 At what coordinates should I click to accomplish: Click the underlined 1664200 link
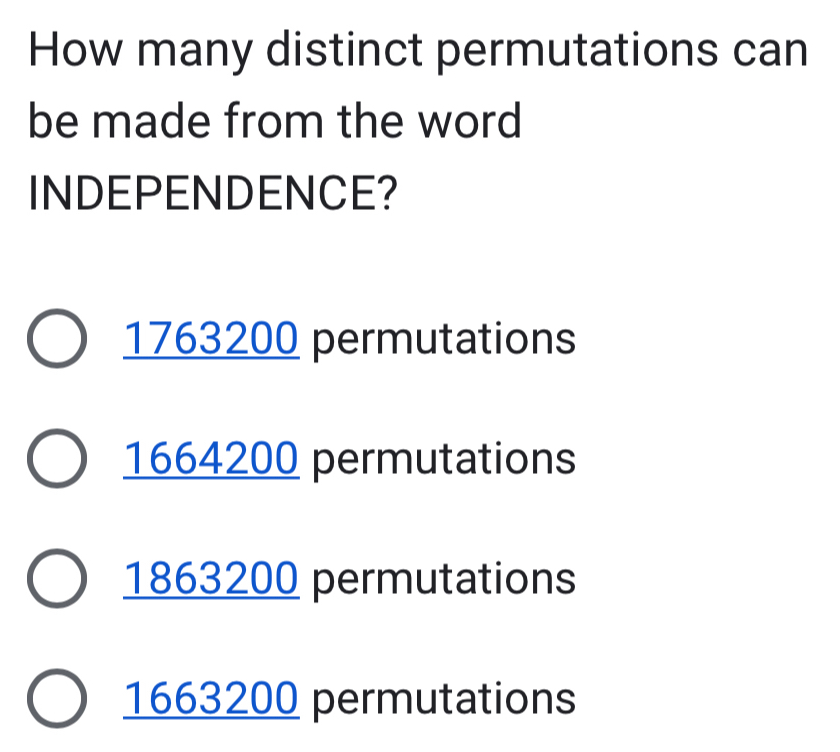(211, 459)
